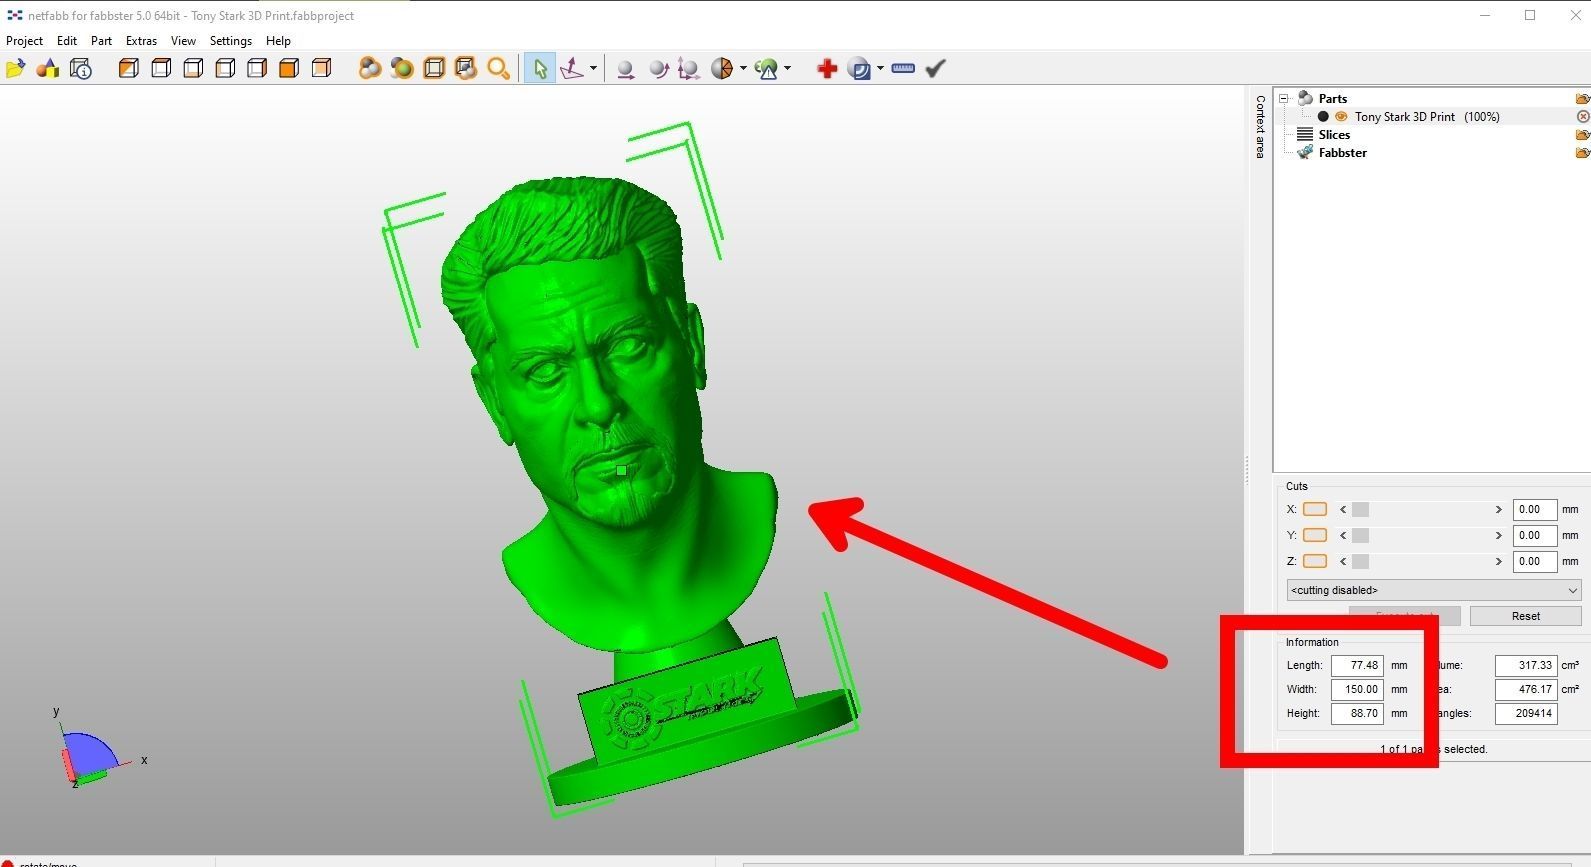
Task: Click the X cut slider handle
Action: click(1360, 510)
